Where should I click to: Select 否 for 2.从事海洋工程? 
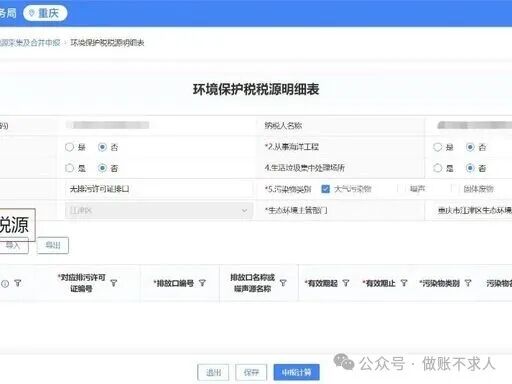tap(470, 147)
